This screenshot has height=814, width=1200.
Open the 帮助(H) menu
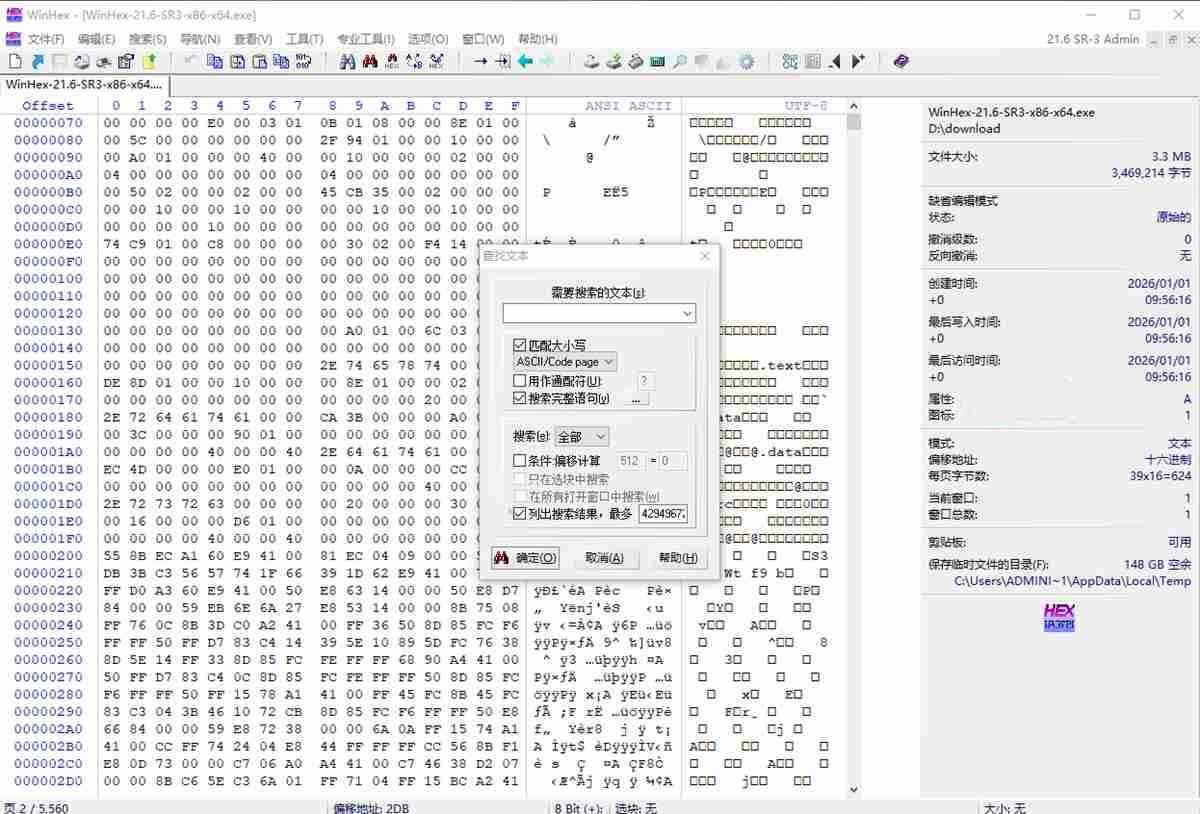click(x=538, y=39)
